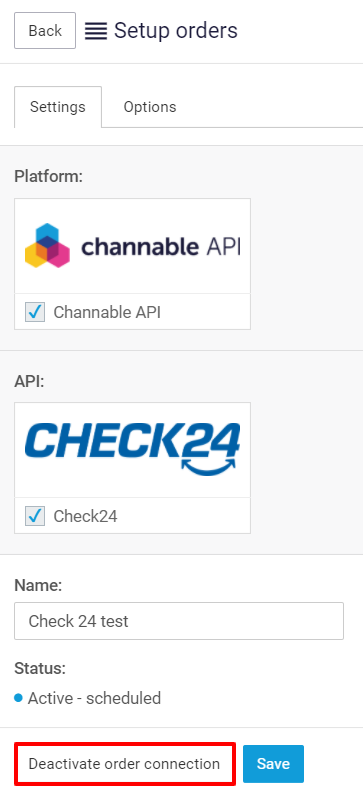Toggle the Check24 checkbox
Viewport: 363px width, 795px height.
pyautogui.click(x=35, y=516)
